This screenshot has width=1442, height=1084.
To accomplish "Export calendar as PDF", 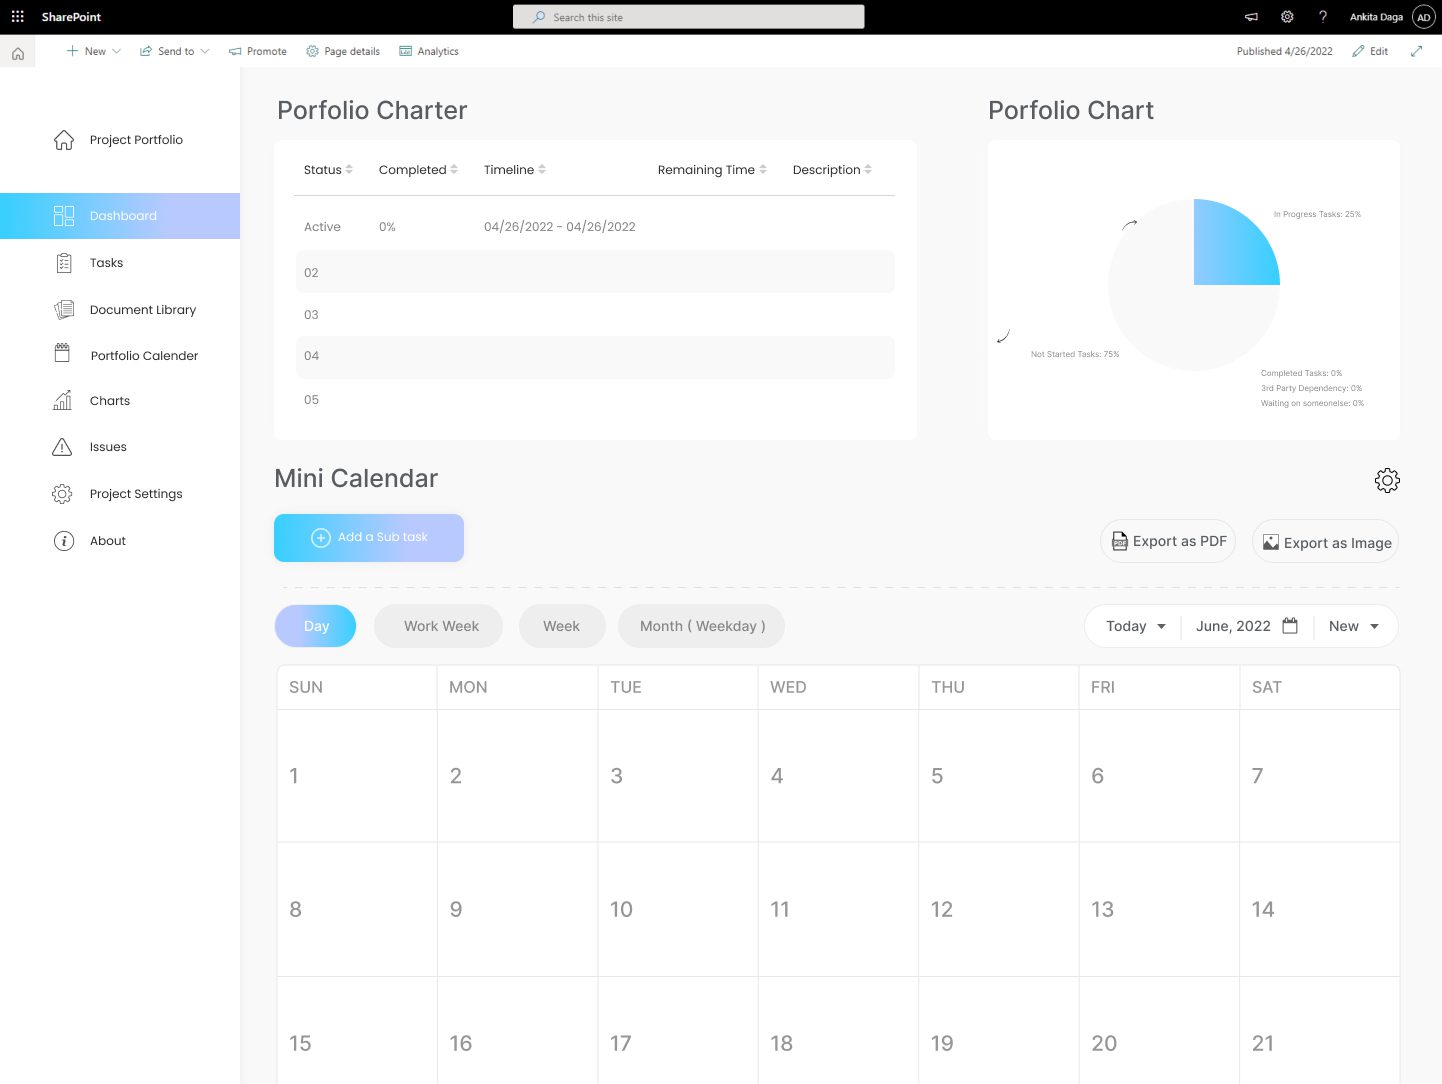I will point(1168,541).
